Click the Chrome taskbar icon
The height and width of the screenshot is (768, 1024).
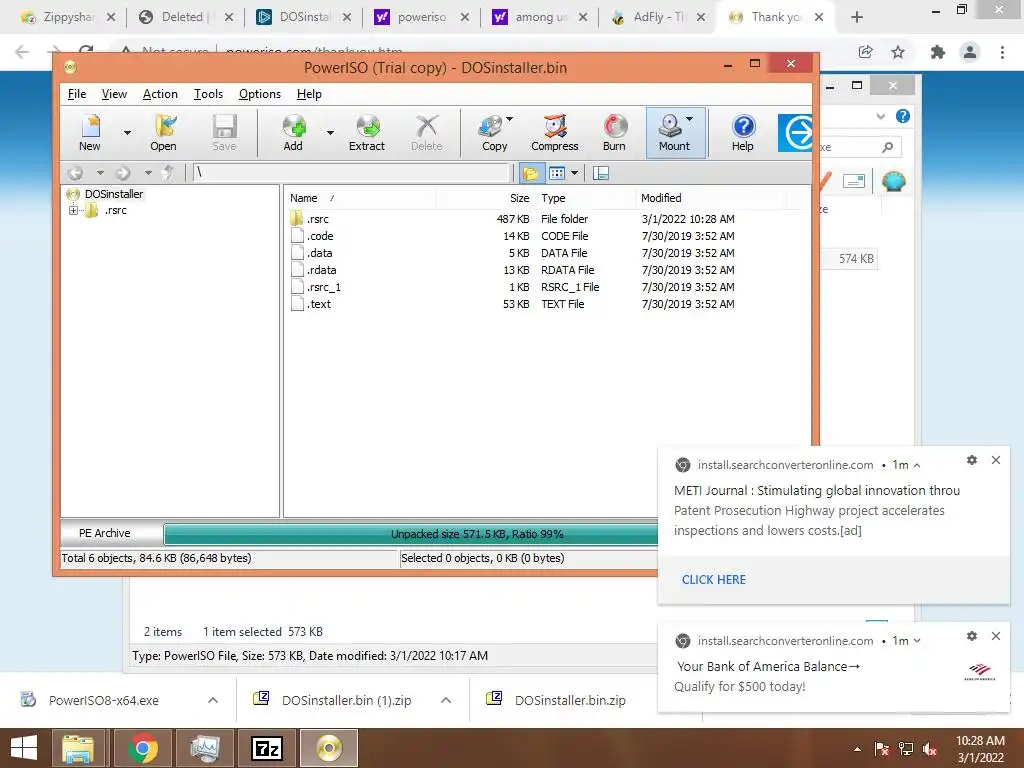[x=142, y=748]
